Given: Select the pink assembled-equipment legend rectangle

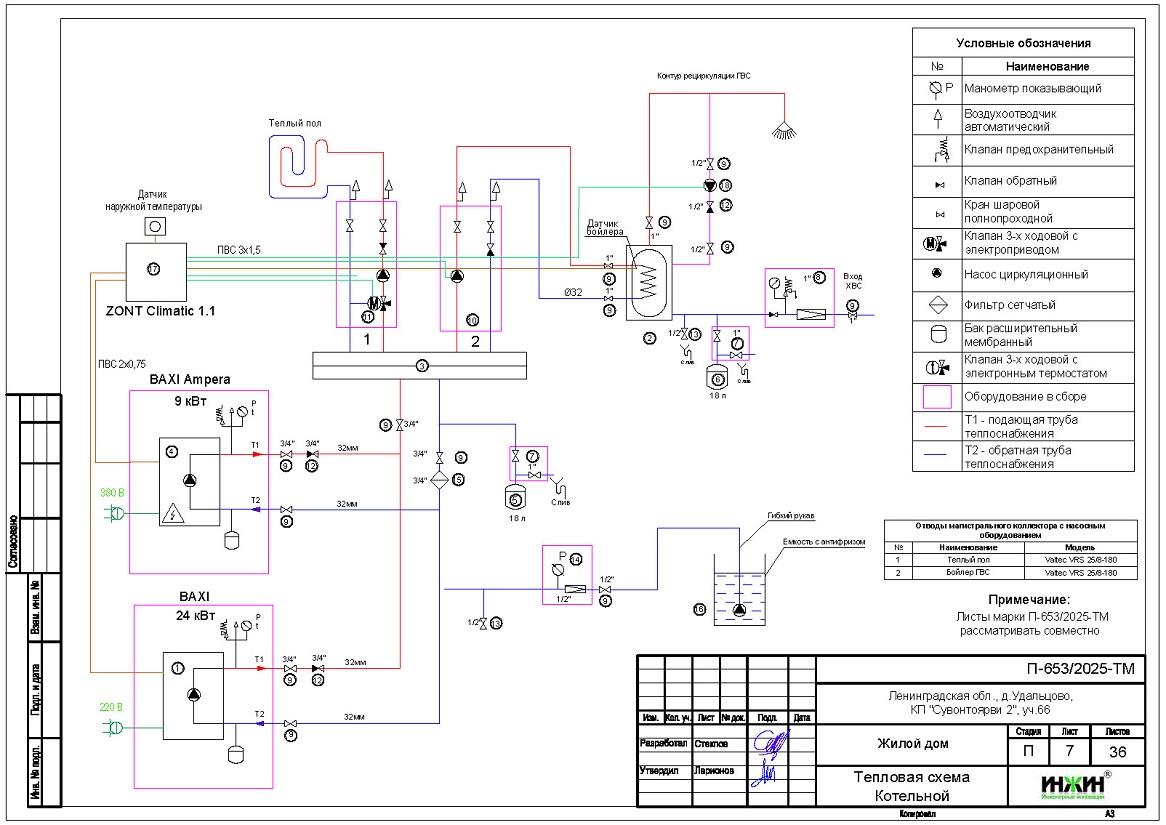Looking at the screenshot, I should (936, 397).
